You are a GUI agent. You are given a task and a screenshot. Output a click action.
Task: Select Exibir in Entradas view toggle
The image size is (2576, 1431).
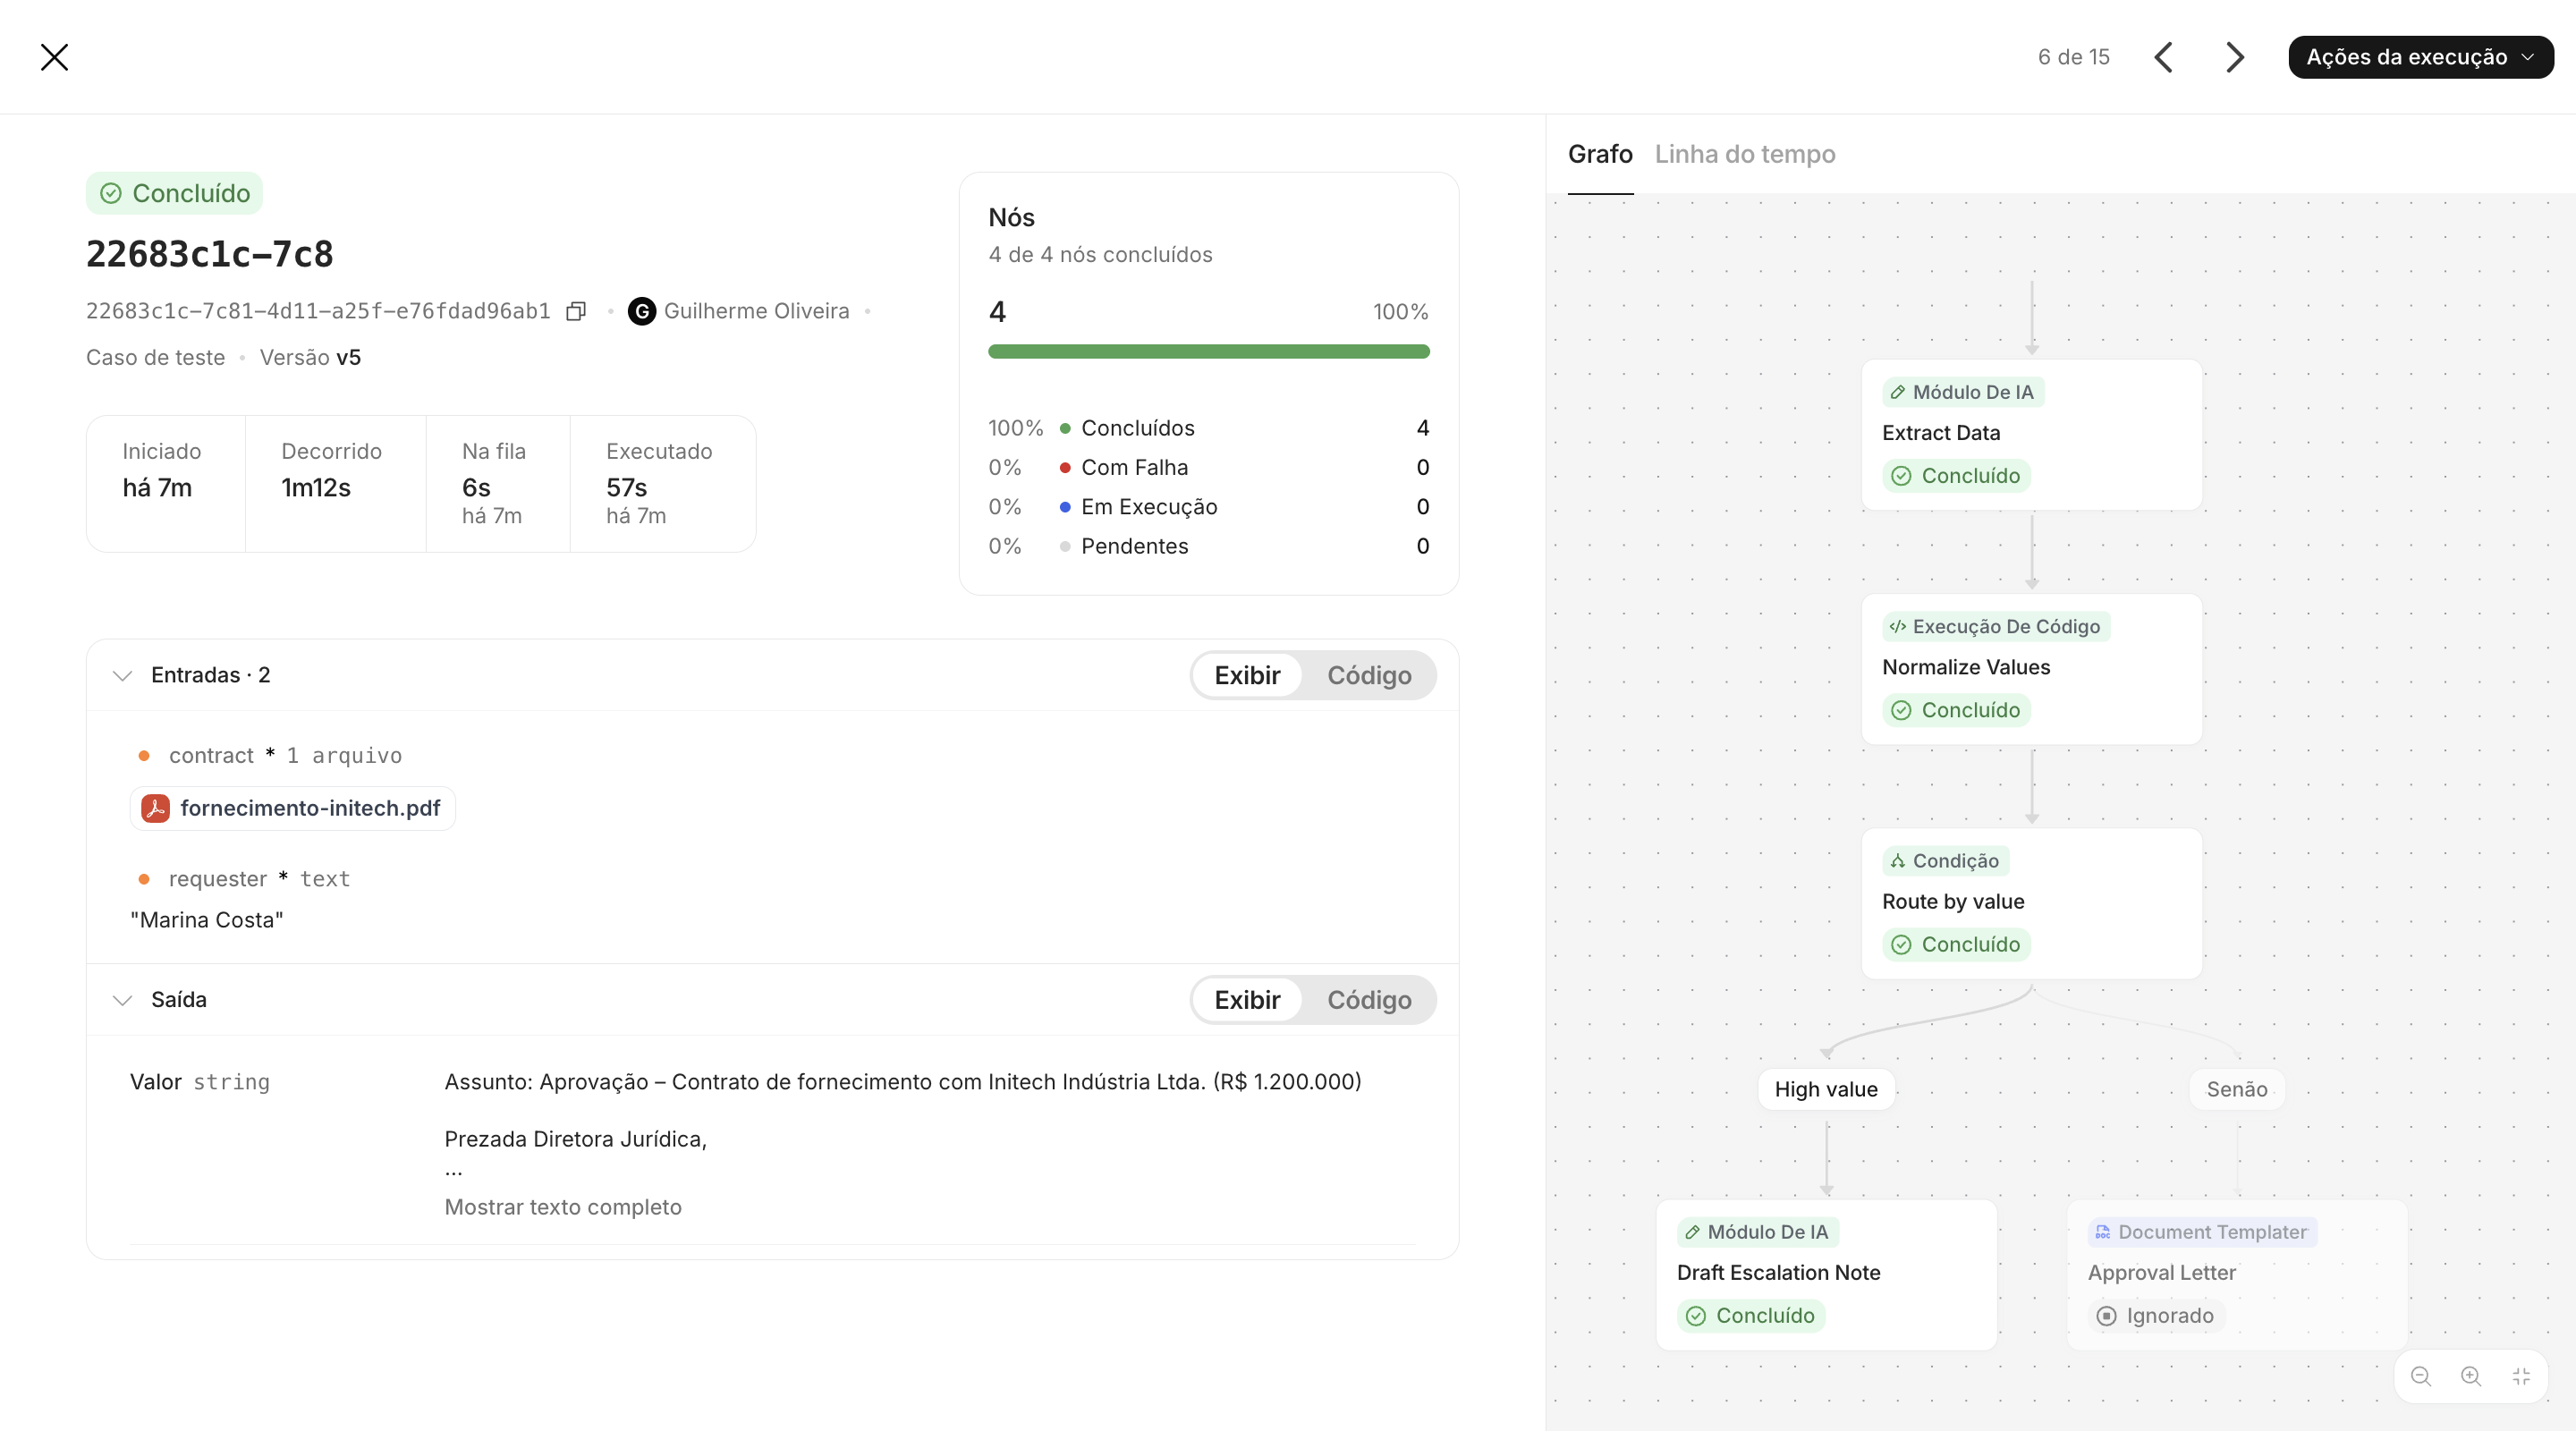(1247, 675)
